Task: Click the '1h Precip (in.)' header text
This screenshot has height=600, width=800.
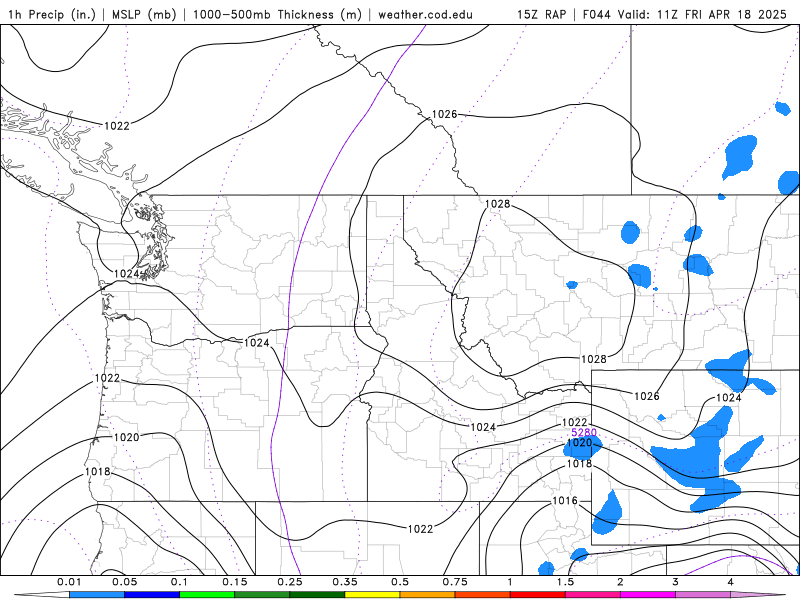Action: point(52,14)
